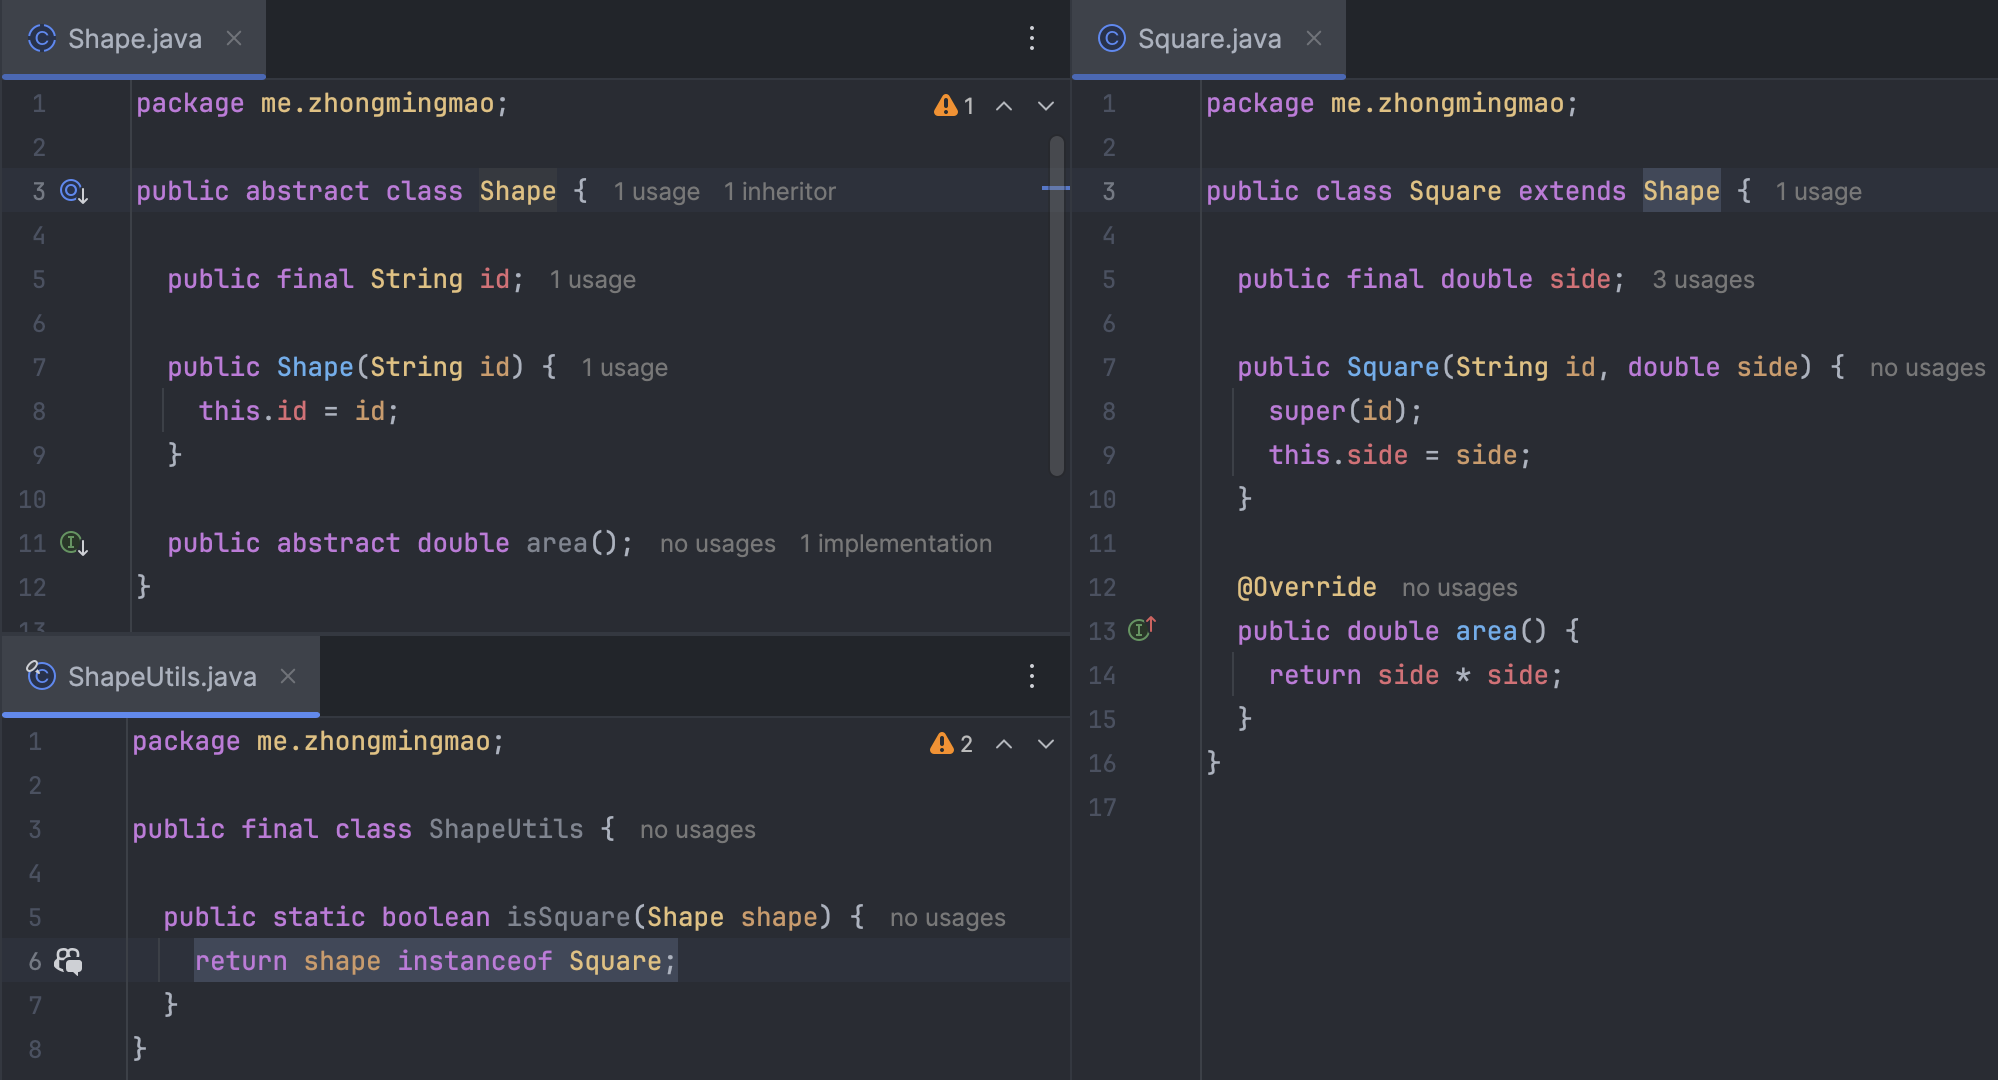Open tab options menu for Shape.java pane

(x=1032, y=39)
